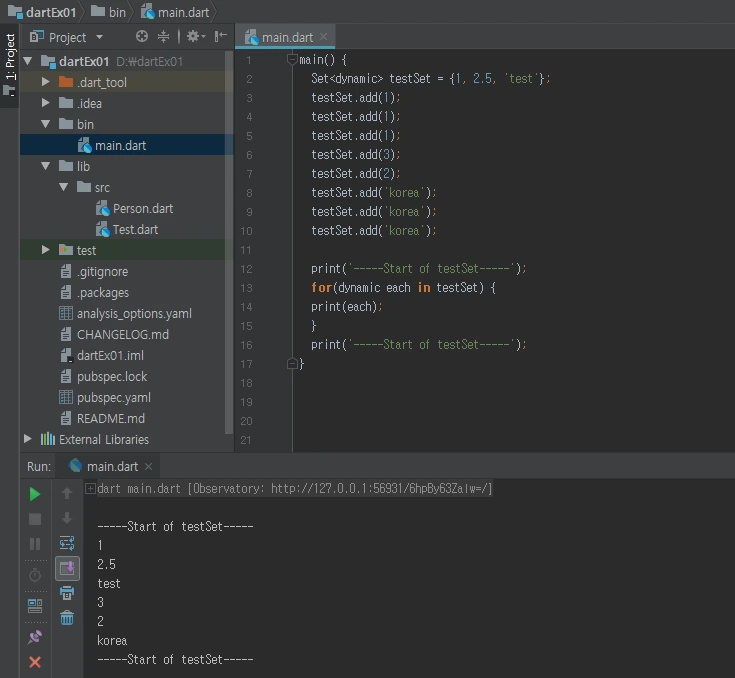Select analysis_options.yaml file
The image size is (735, 678).
pos(125,313)
